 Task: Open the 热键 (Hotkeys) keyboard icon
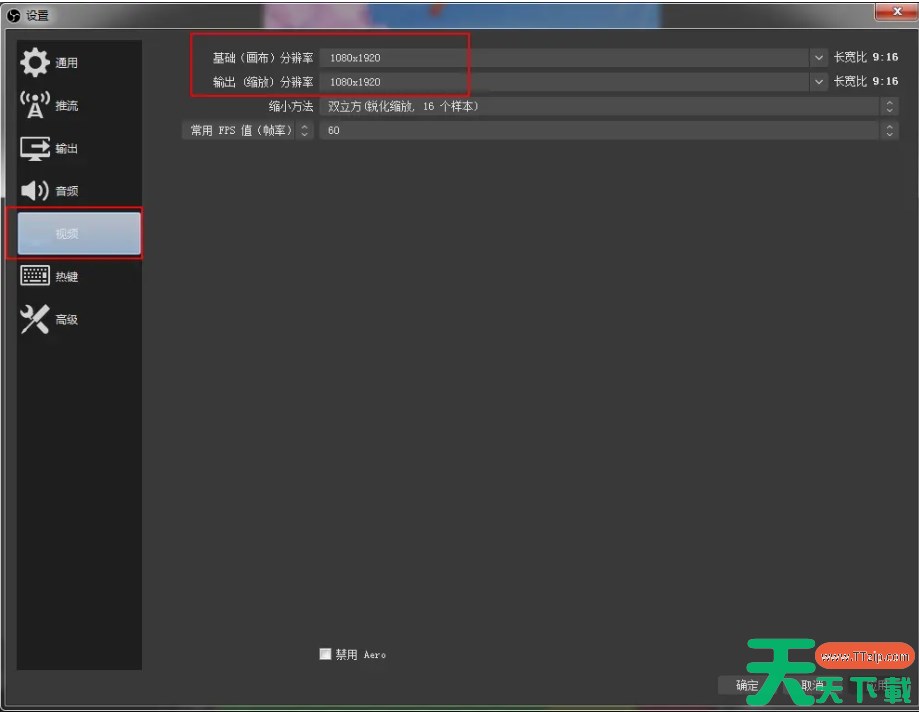click(35, 275)
